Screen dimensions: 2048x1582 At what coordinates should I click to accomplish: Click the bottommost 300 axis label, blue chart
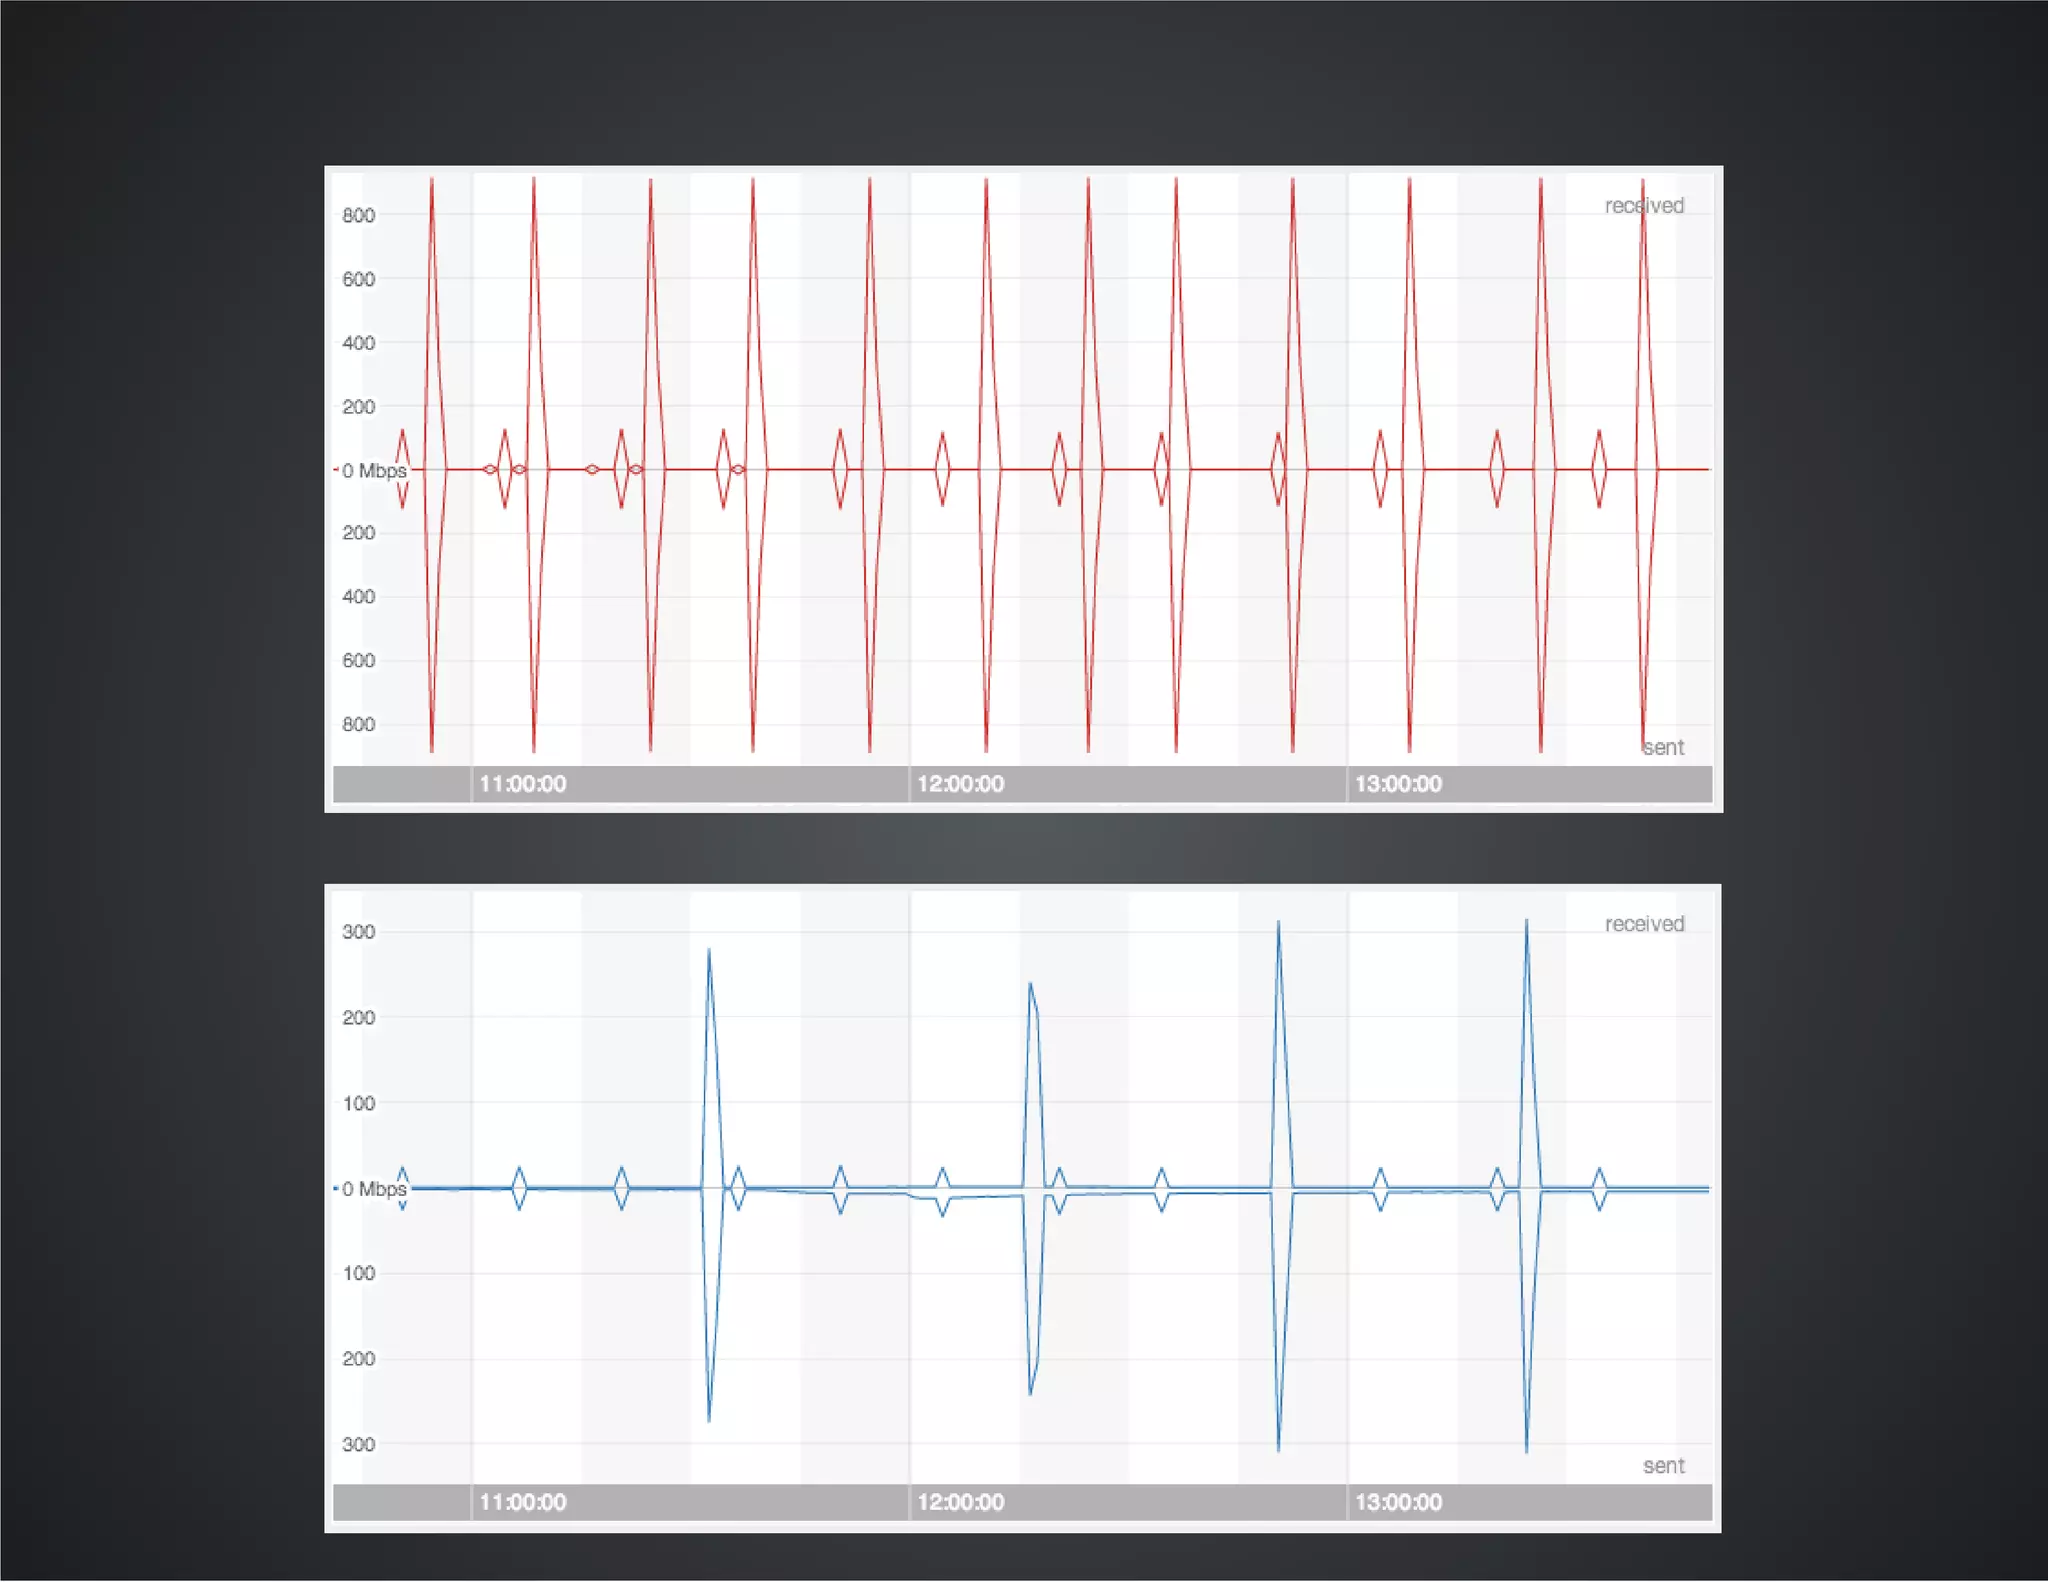pos(358,1445)
